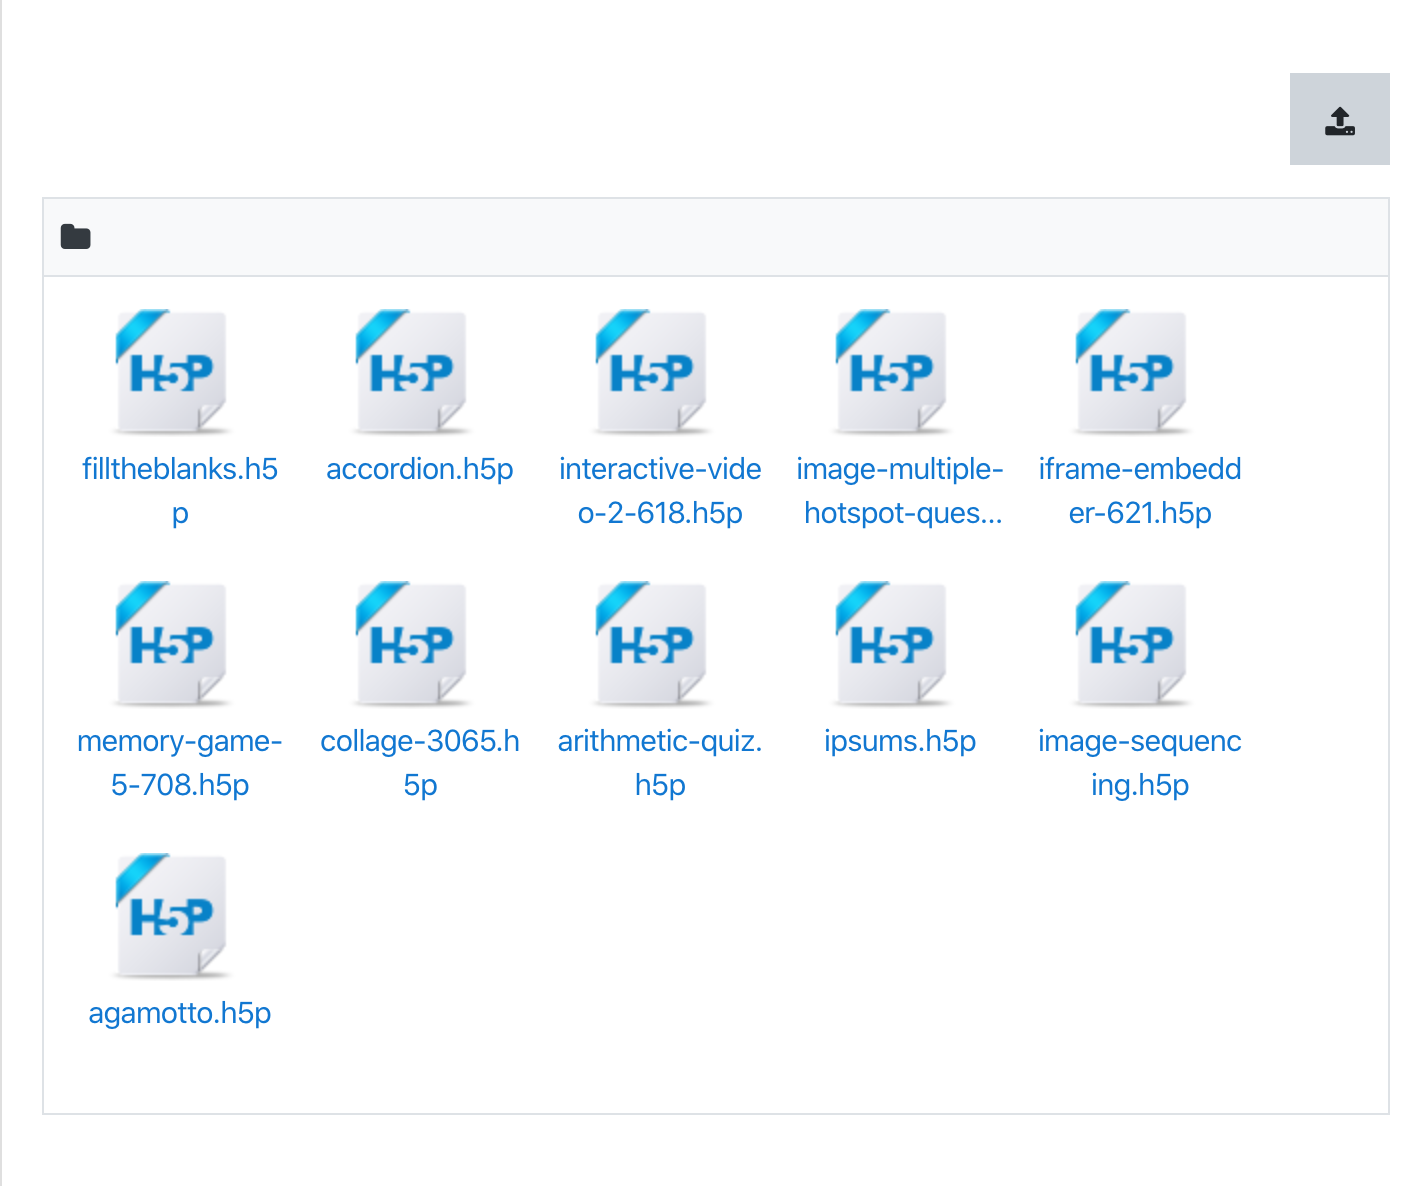Screen dimensions: 1428x1186
Task: Open the memory-game-5-708.h5p icon
Action: pyautogui.click(x=172, y=643)
